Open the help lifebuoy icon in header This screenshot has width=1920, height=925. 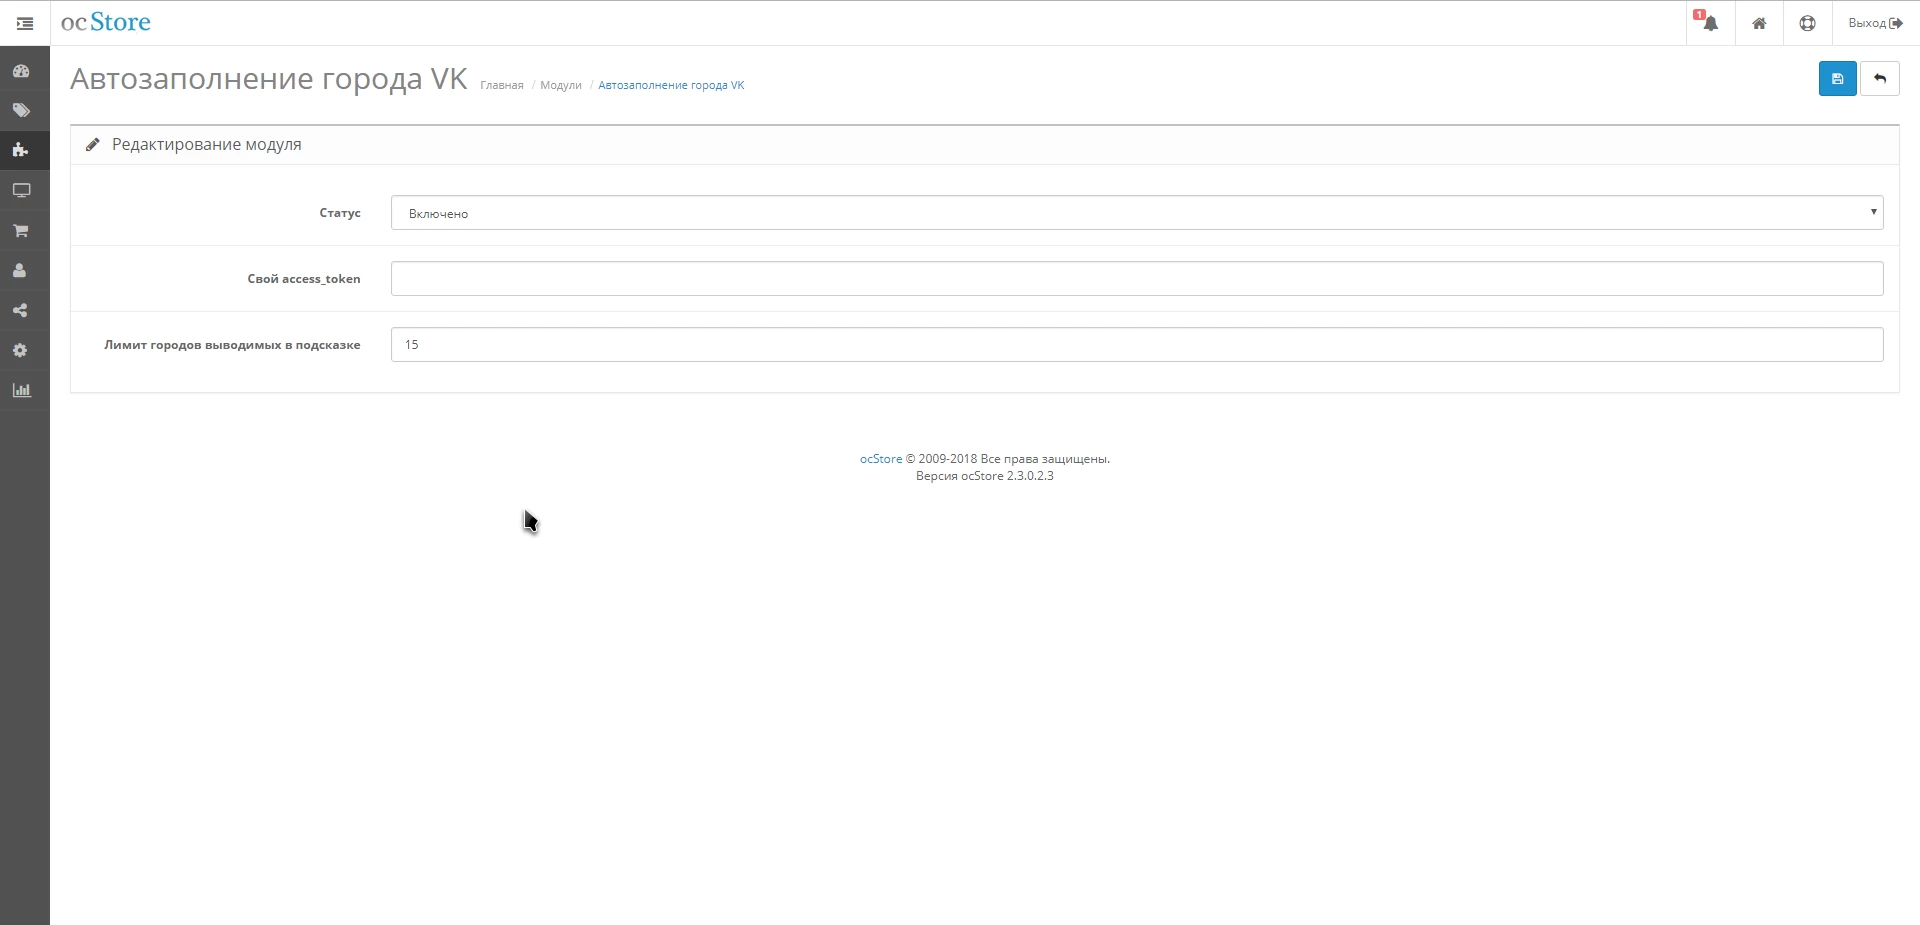click(1807, 23)
